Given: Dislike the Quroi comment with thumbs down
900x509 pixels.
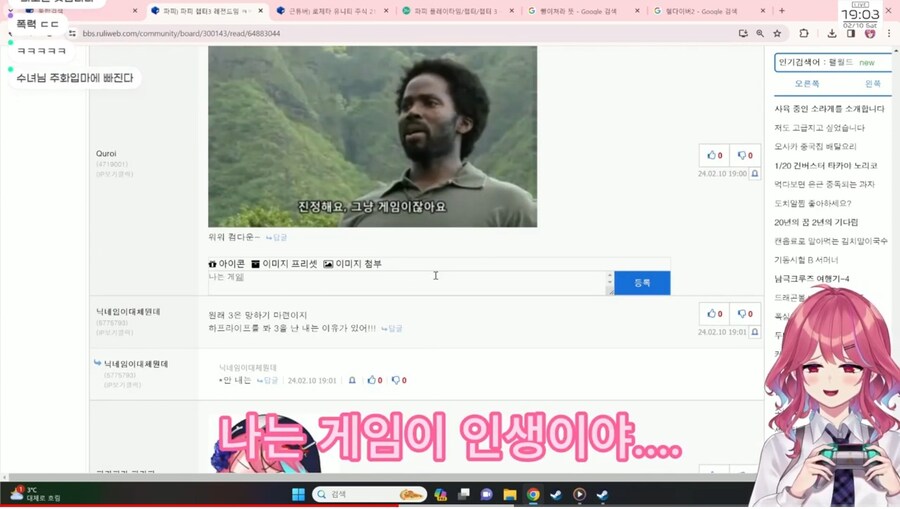Looking at the screenshot, I should pos(745,155).
